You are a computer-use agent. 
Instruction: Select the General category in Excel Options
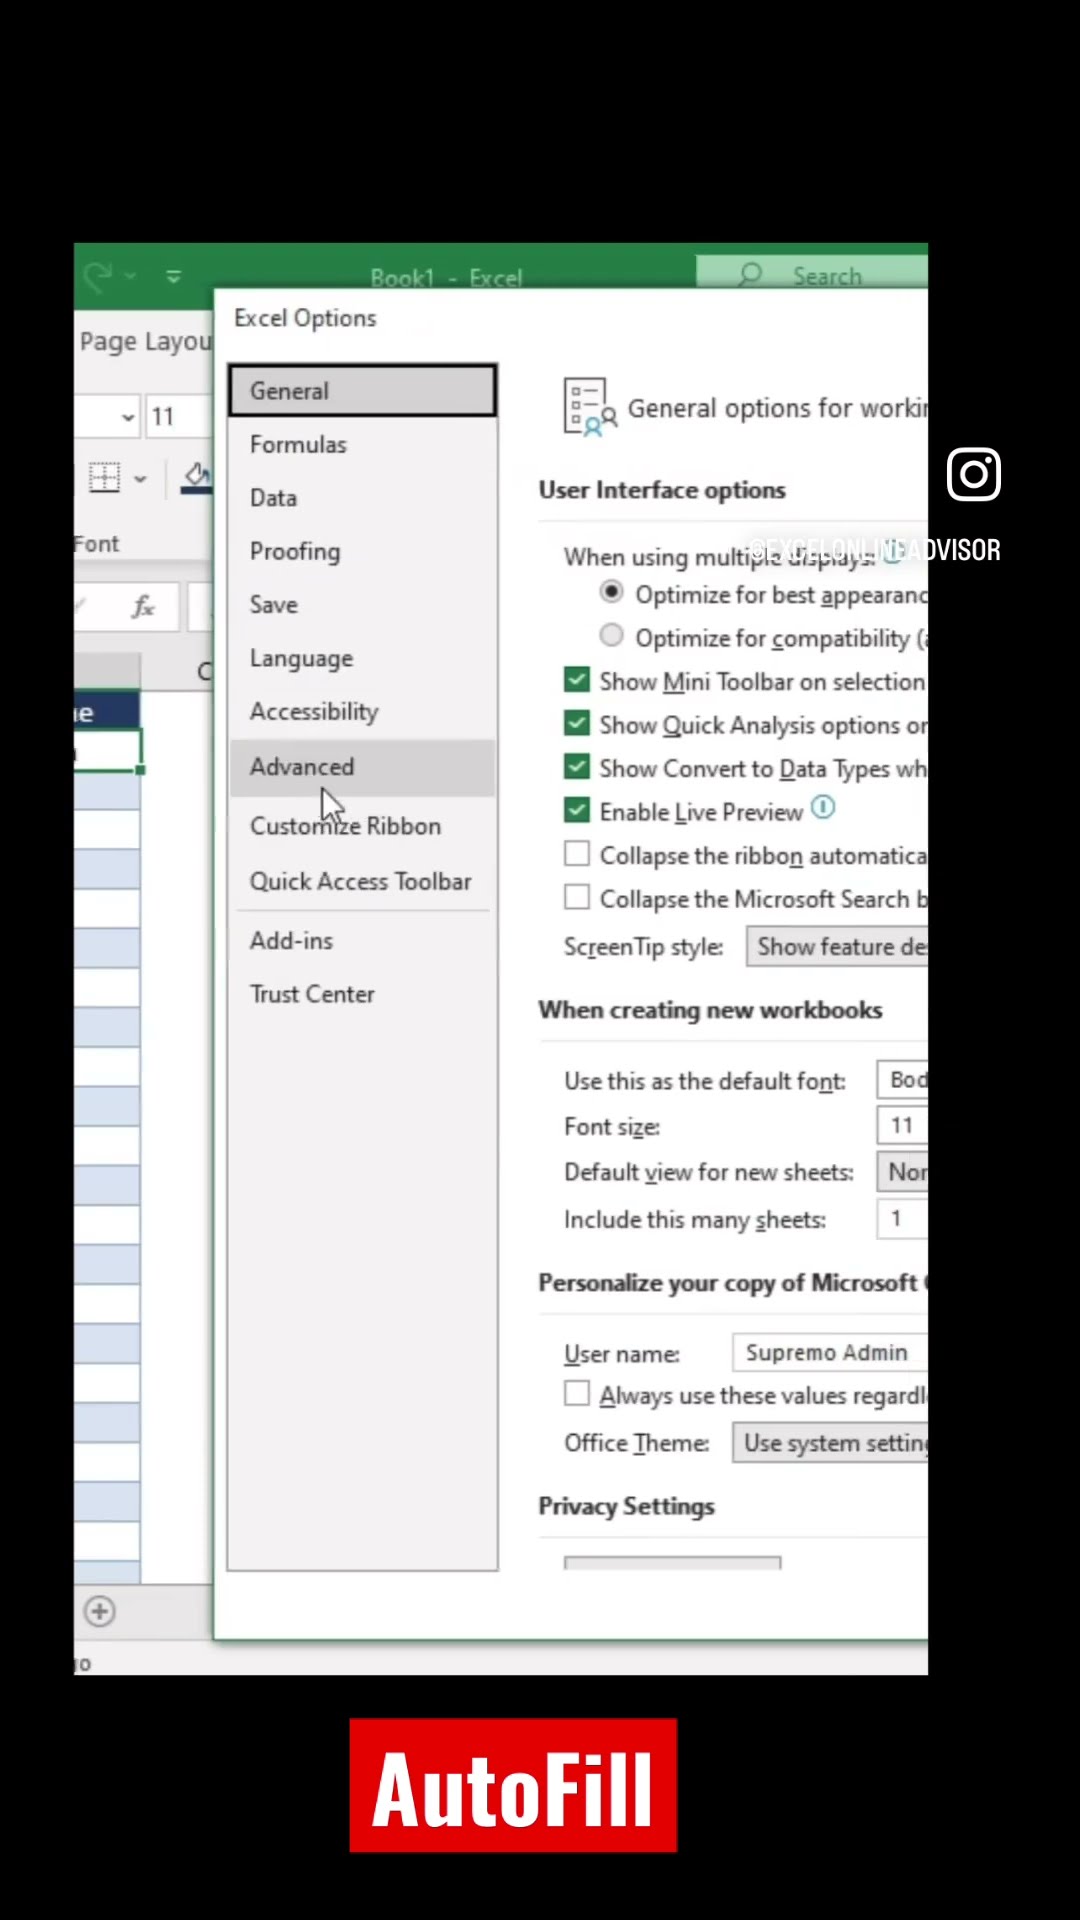click(362, 390)
